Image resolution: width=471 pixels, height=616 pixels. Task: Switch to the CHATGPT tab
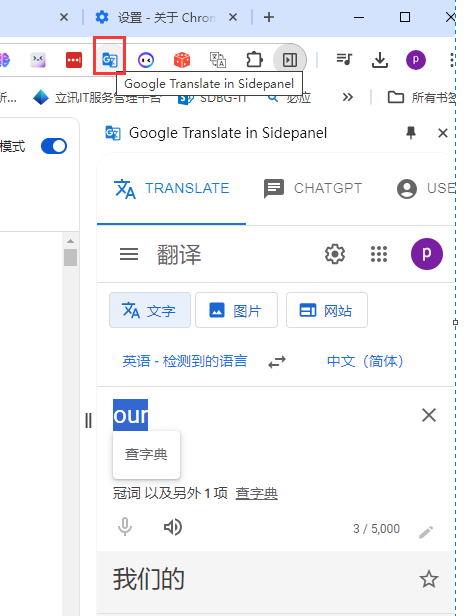(313, 189)
